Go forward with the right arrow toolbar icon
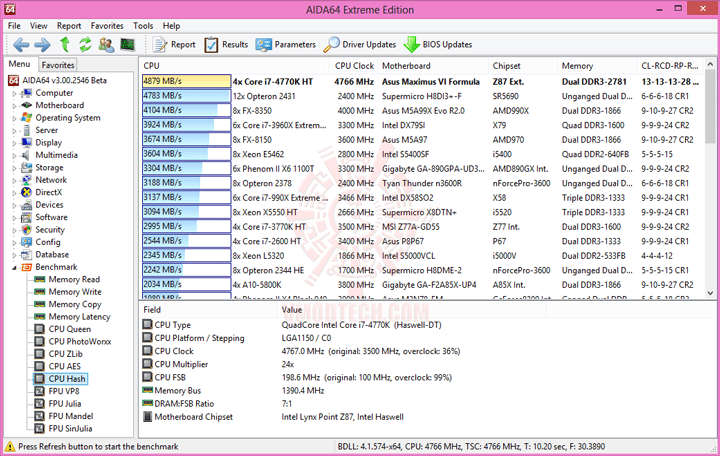This screenshot has width=720, height=456. [42, 45]
